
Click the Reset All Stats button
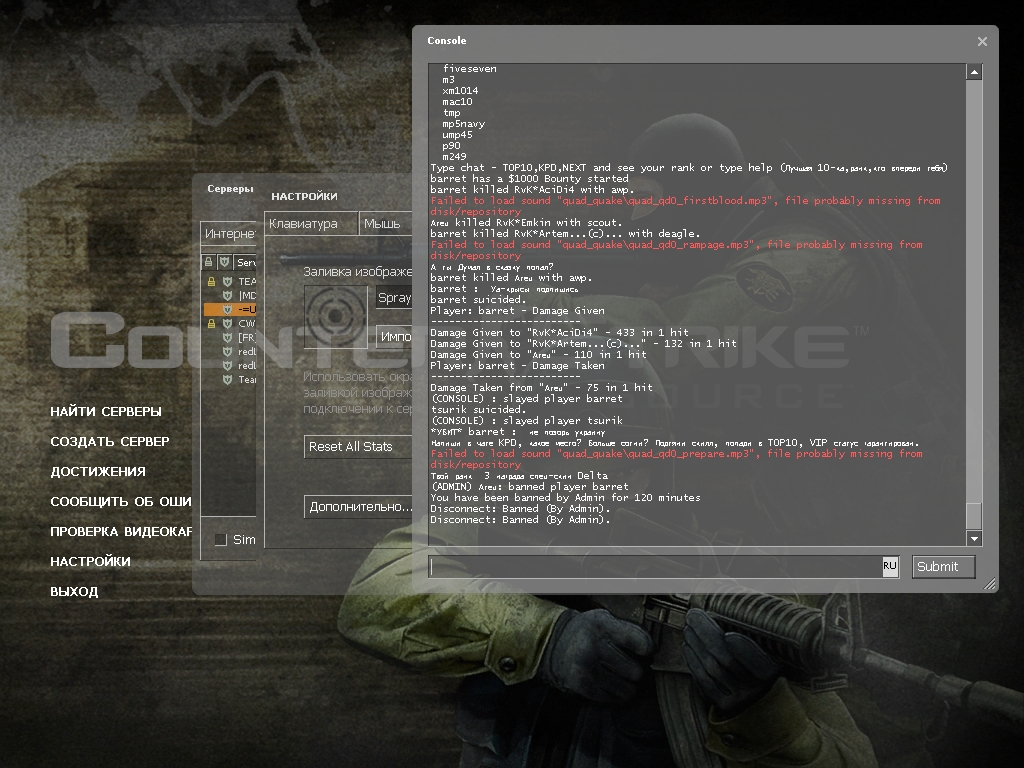358,447
